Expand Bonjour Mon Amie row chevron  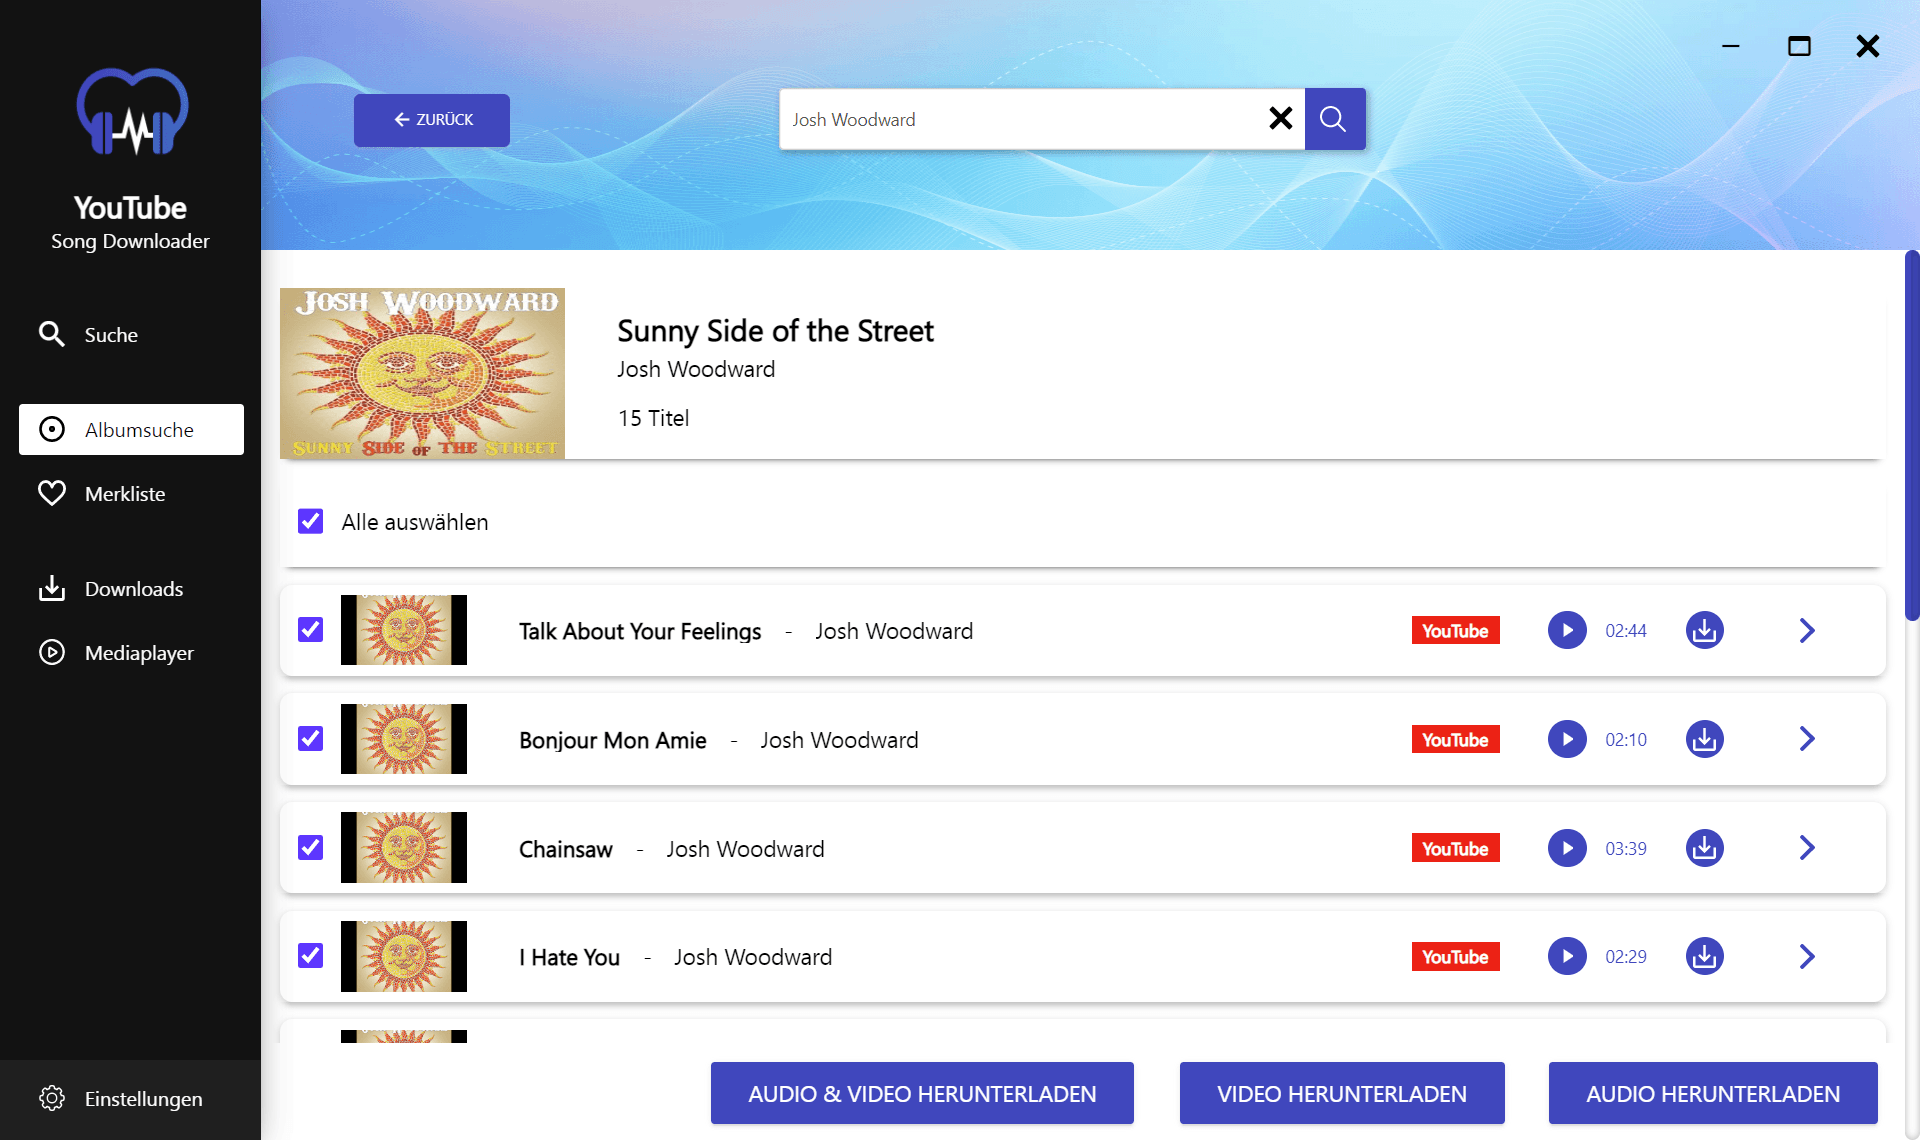click(x=1807, y=740)
